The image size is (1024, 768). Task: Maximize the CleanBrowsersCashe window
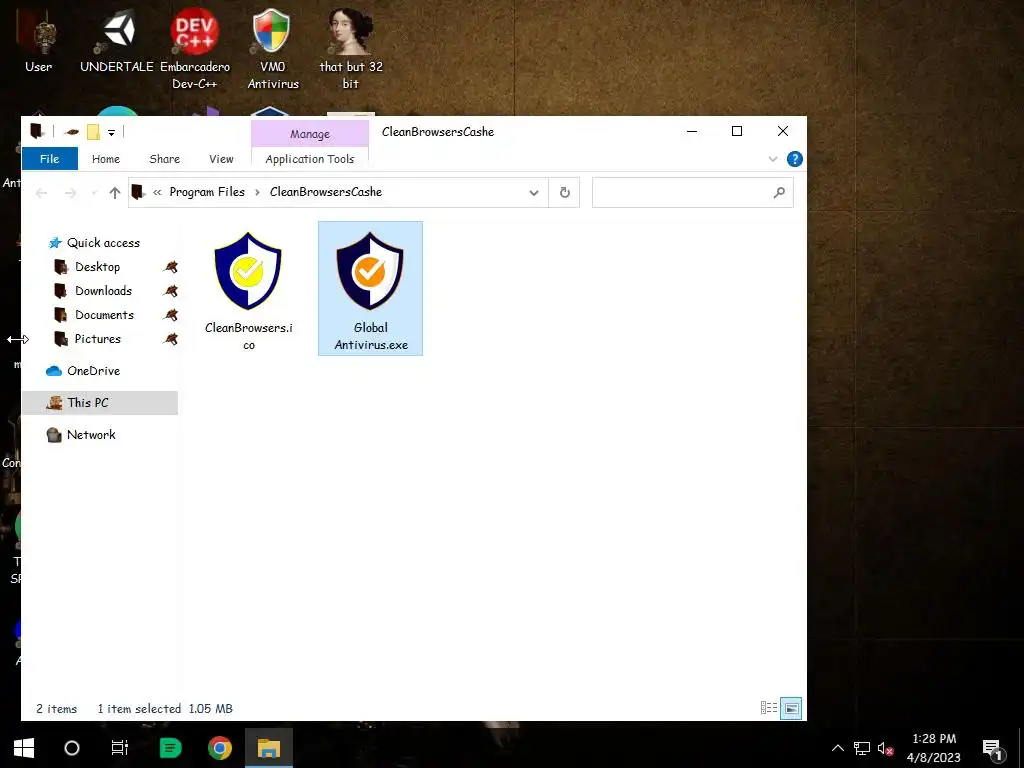pos(737,131)
